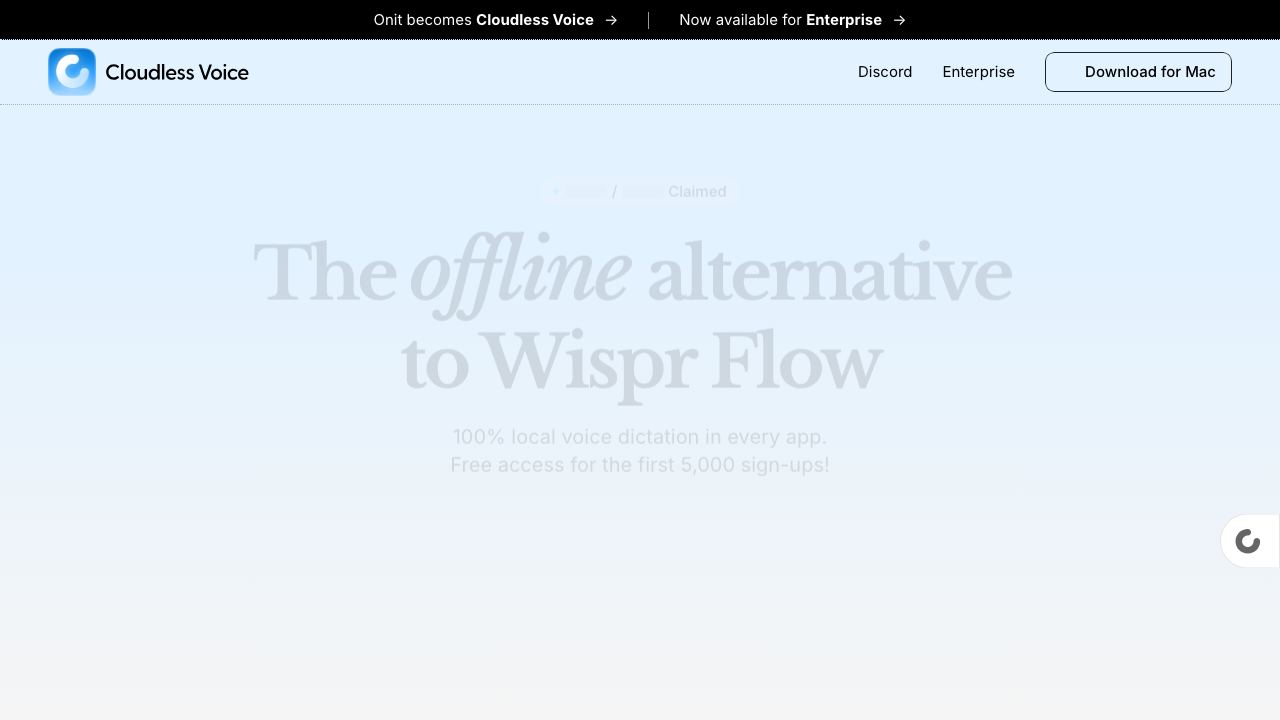
Task: Click the Download for Mac button
Action: [1138, 72]
